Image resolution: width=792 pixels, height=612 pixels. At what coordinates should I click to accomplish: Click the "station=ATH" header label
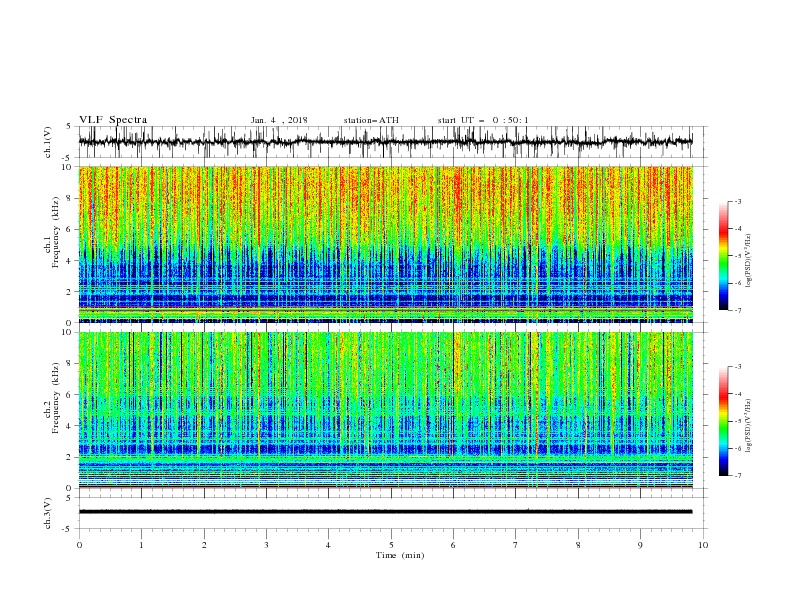(x=371, y=120)
